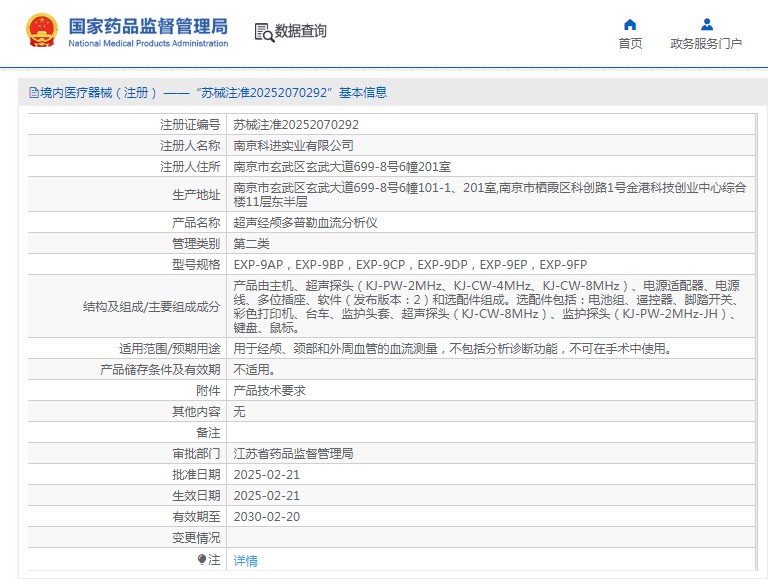Click the 备注 row label
Viewport: 768px width, 579px height.
(208, 433)
